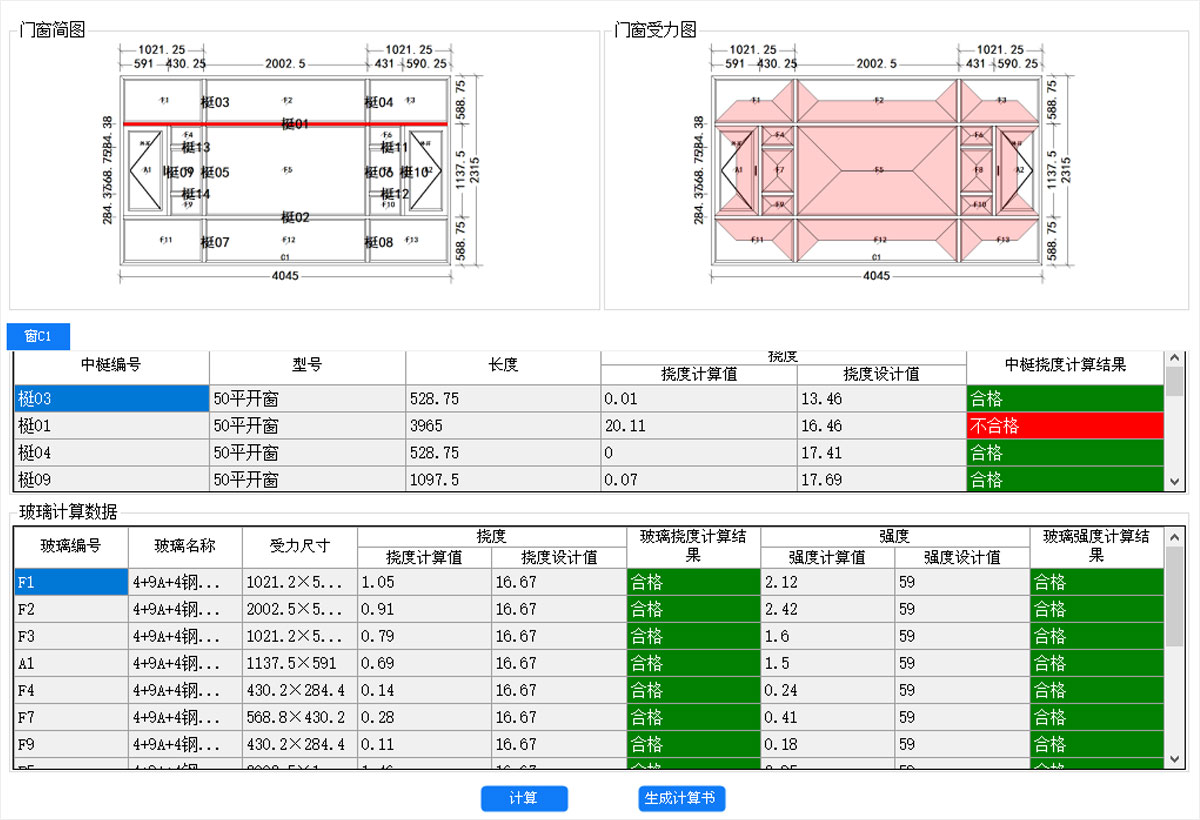
Task: Click the 受力尺寸 column header
Action: click(x=300, y=547)
